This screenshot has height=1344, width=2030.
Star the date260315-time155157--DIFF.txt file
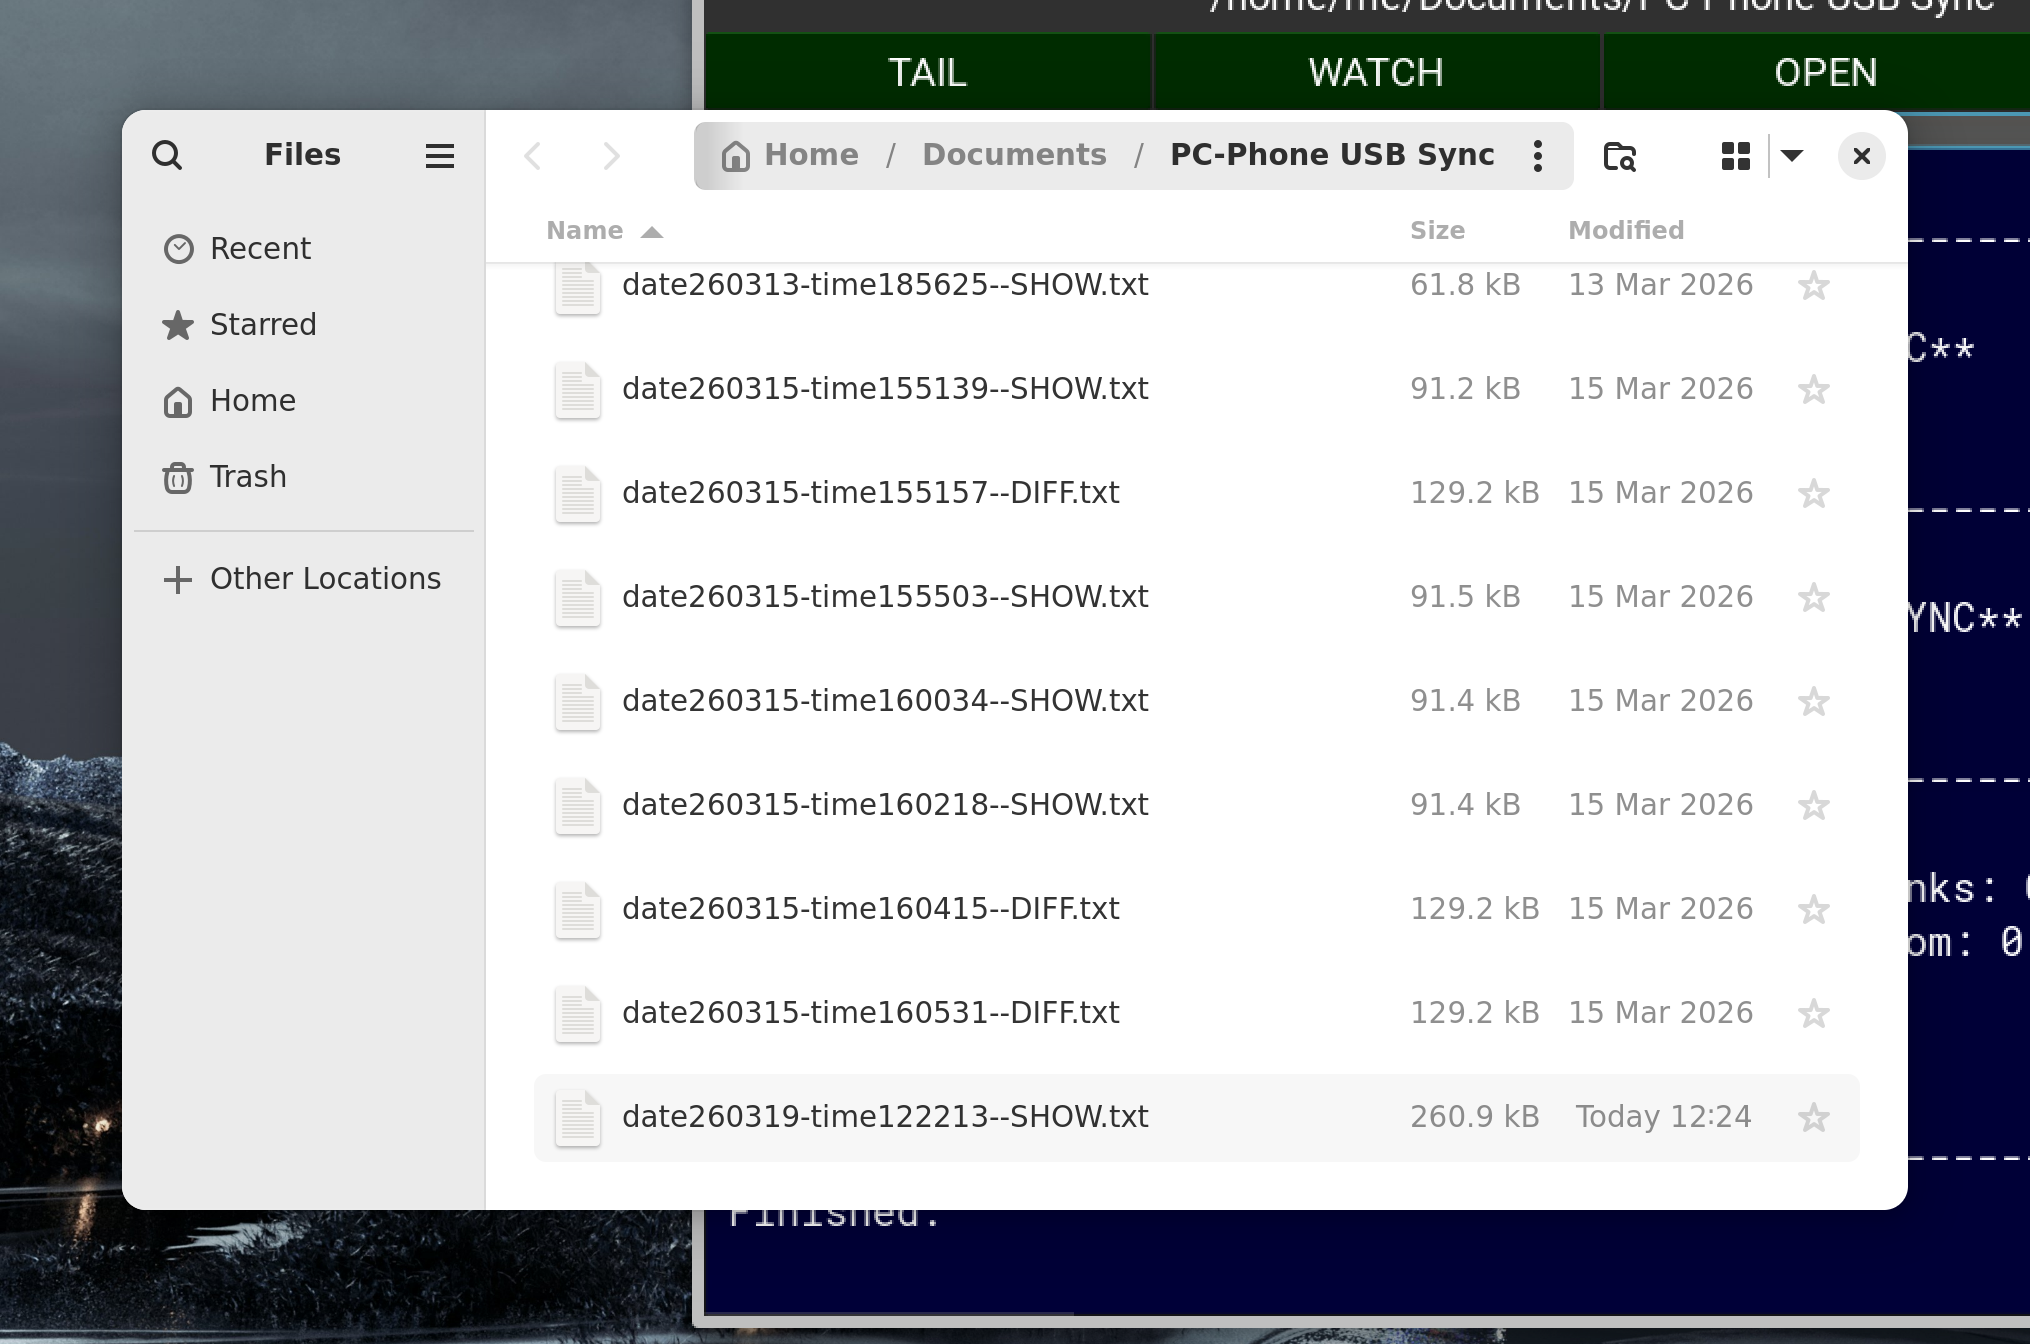pyautogui.click(x=1813, y=494)
